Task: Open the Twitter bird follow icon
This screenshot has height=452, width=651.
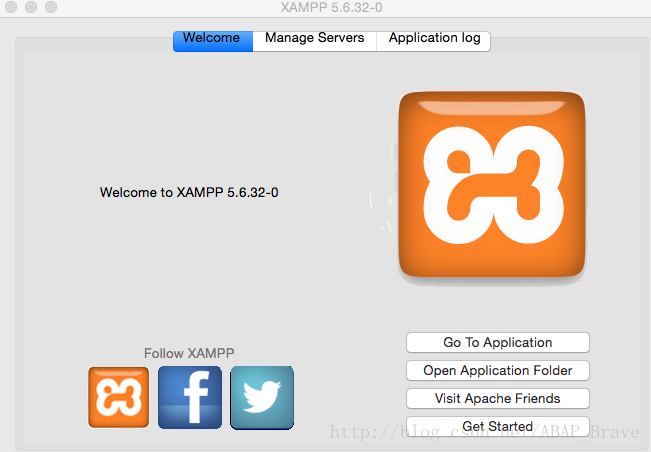Action: point(262,397)
